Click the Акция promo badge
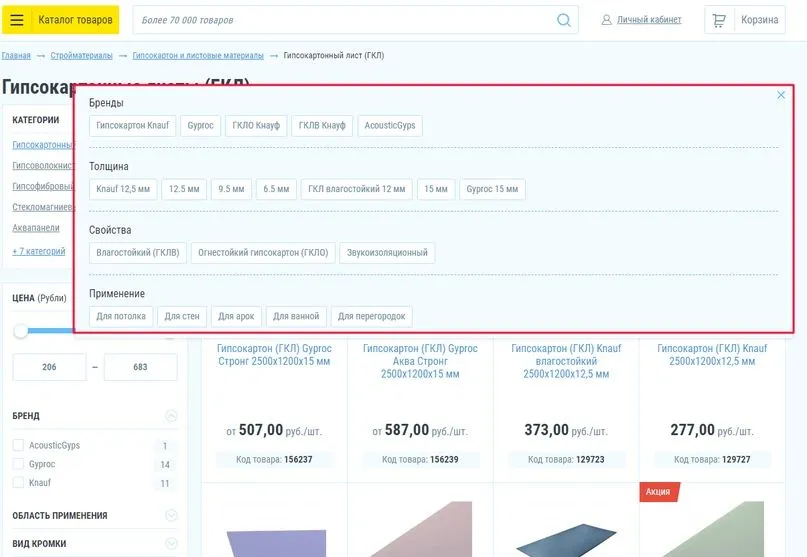The width and height of the screenshot is (807, 557). (x=659, y=492)
